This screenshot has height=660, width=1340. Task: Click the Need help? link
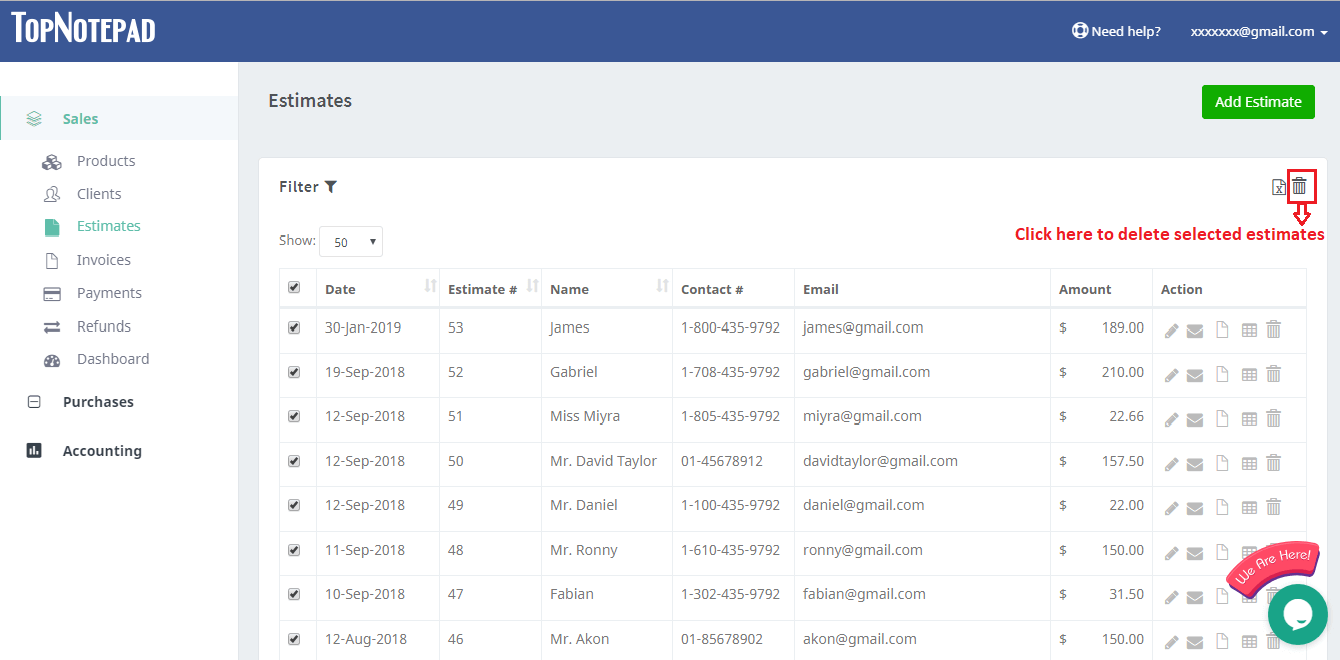[1116, 31]
